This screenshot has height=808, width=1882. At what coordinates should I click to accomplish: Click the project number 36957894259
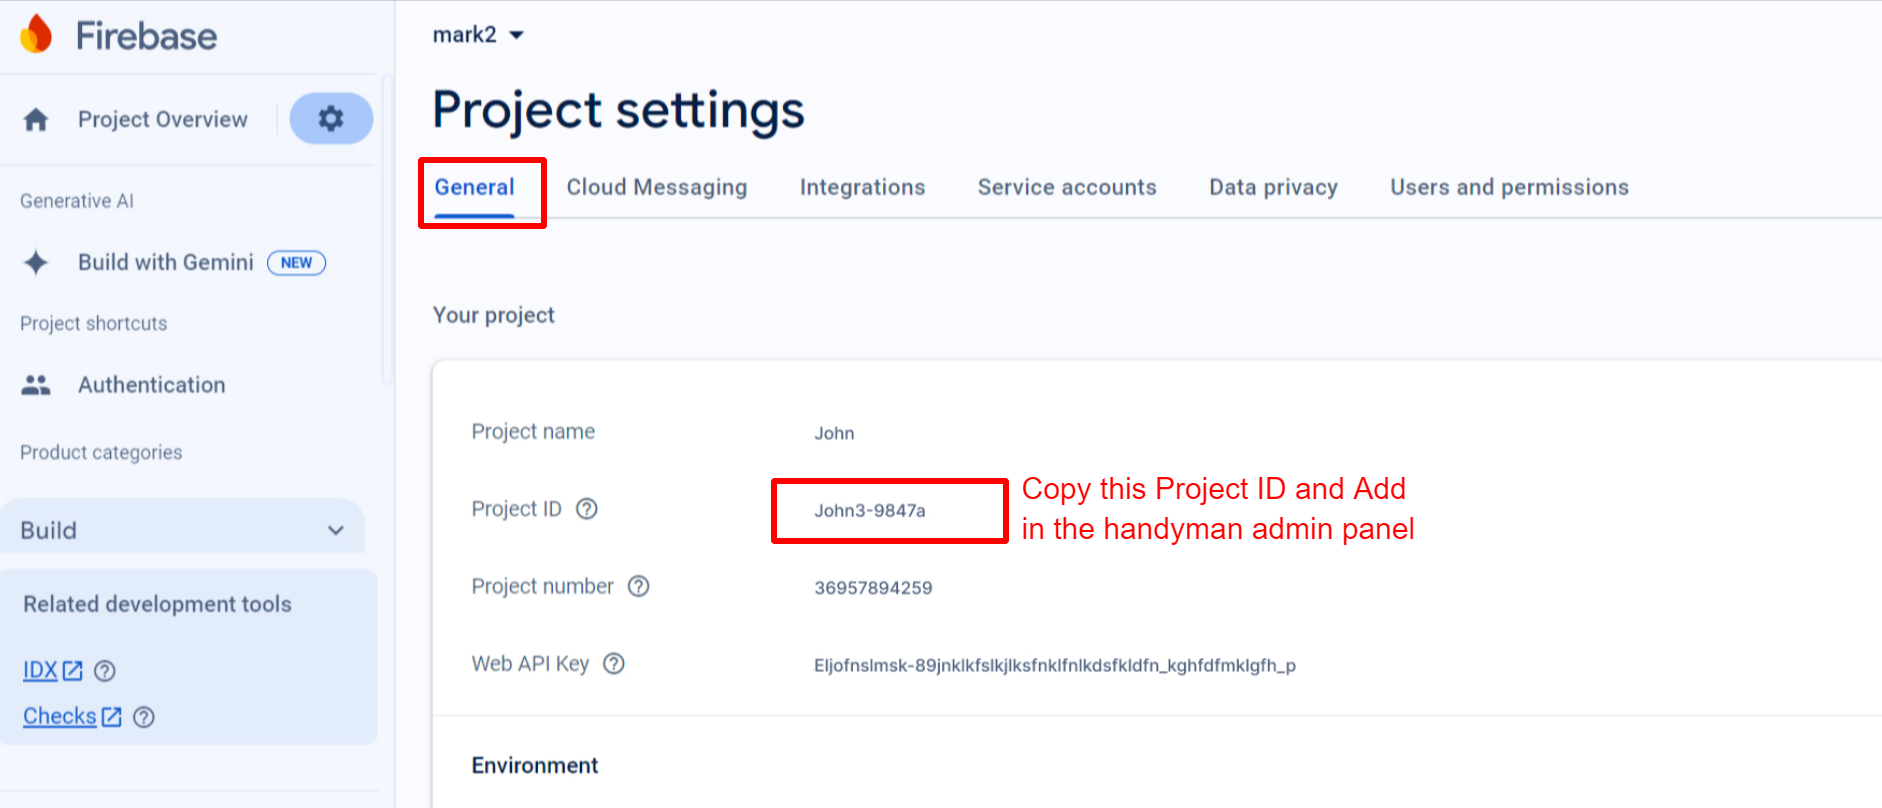click(x=873, y=588)
